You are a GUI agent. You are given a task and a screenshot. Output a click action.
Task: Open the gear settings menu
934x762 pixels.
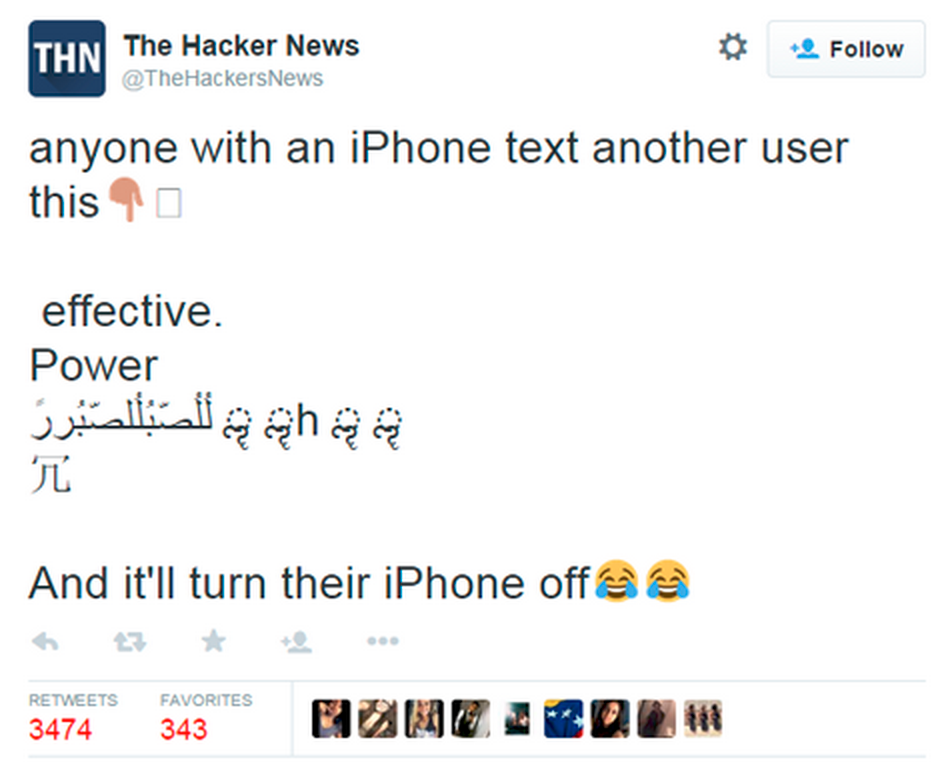(733, 47)
